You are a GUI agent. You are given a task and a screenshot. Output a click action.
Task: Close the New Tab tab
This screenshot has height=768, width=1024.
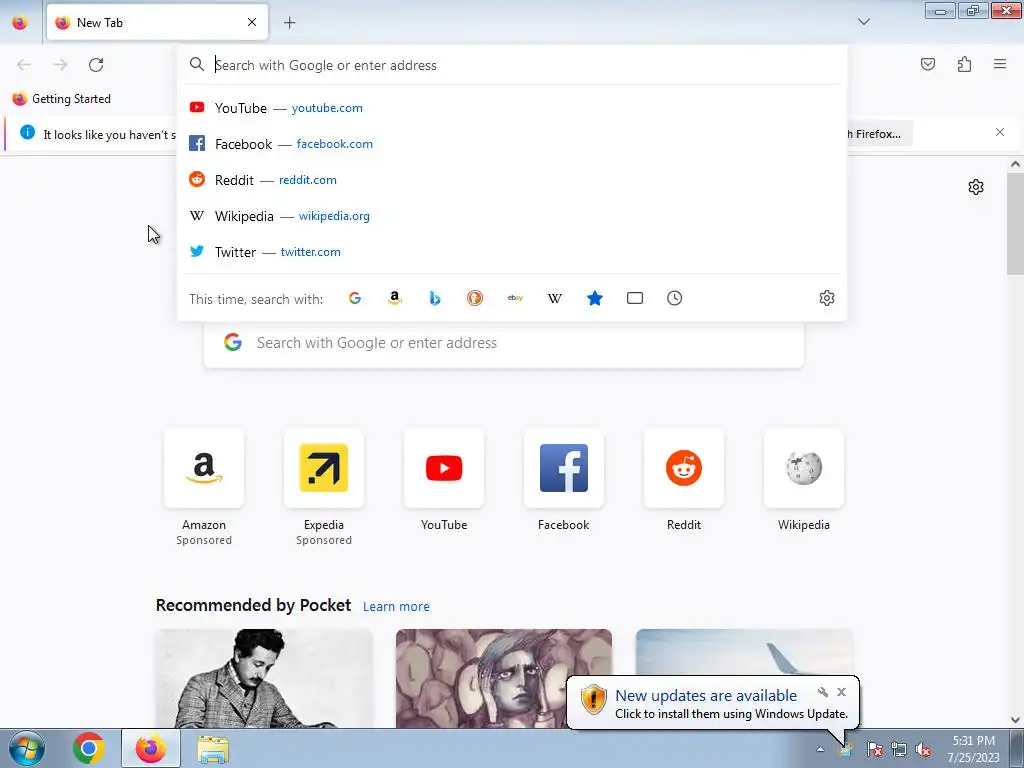[x=251, y=22]
